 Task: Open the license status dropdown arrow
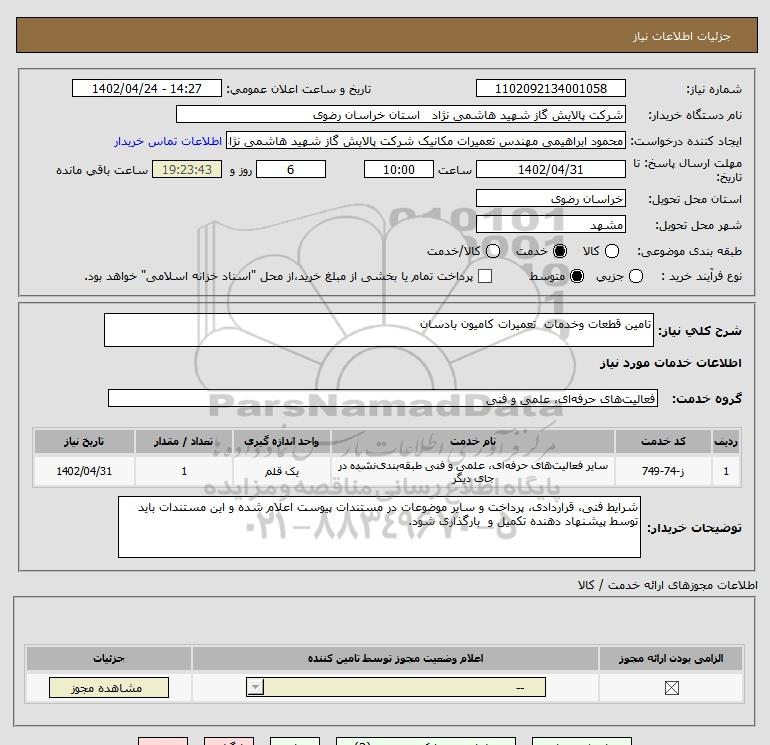click(x=255, y=687)
